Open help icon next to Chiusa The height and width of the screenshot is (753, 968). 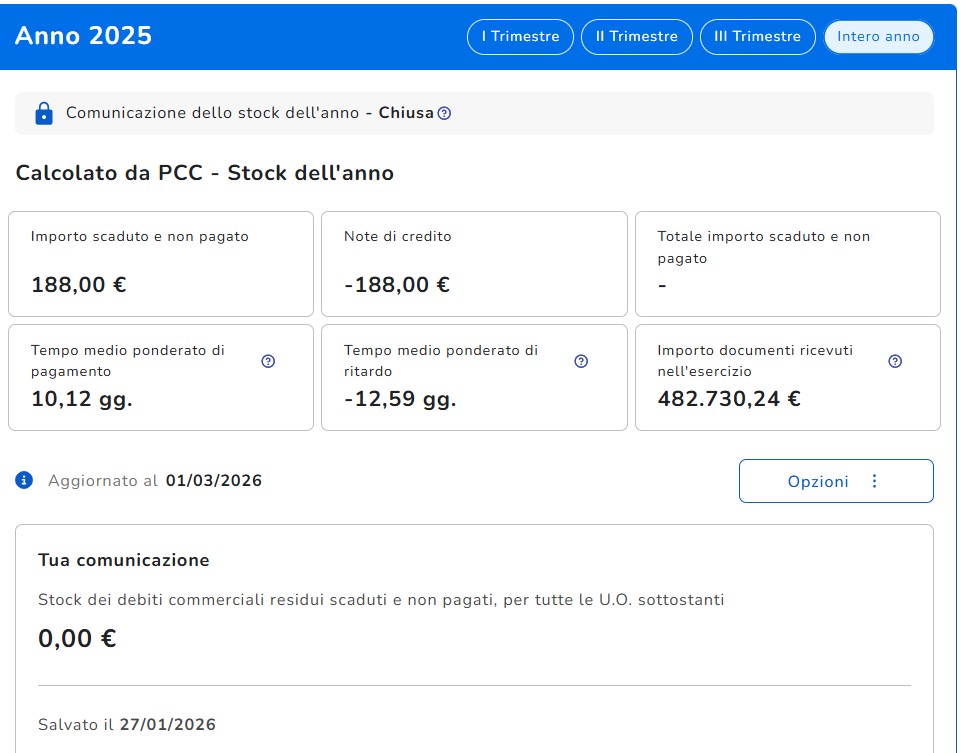tap(444, 113)
